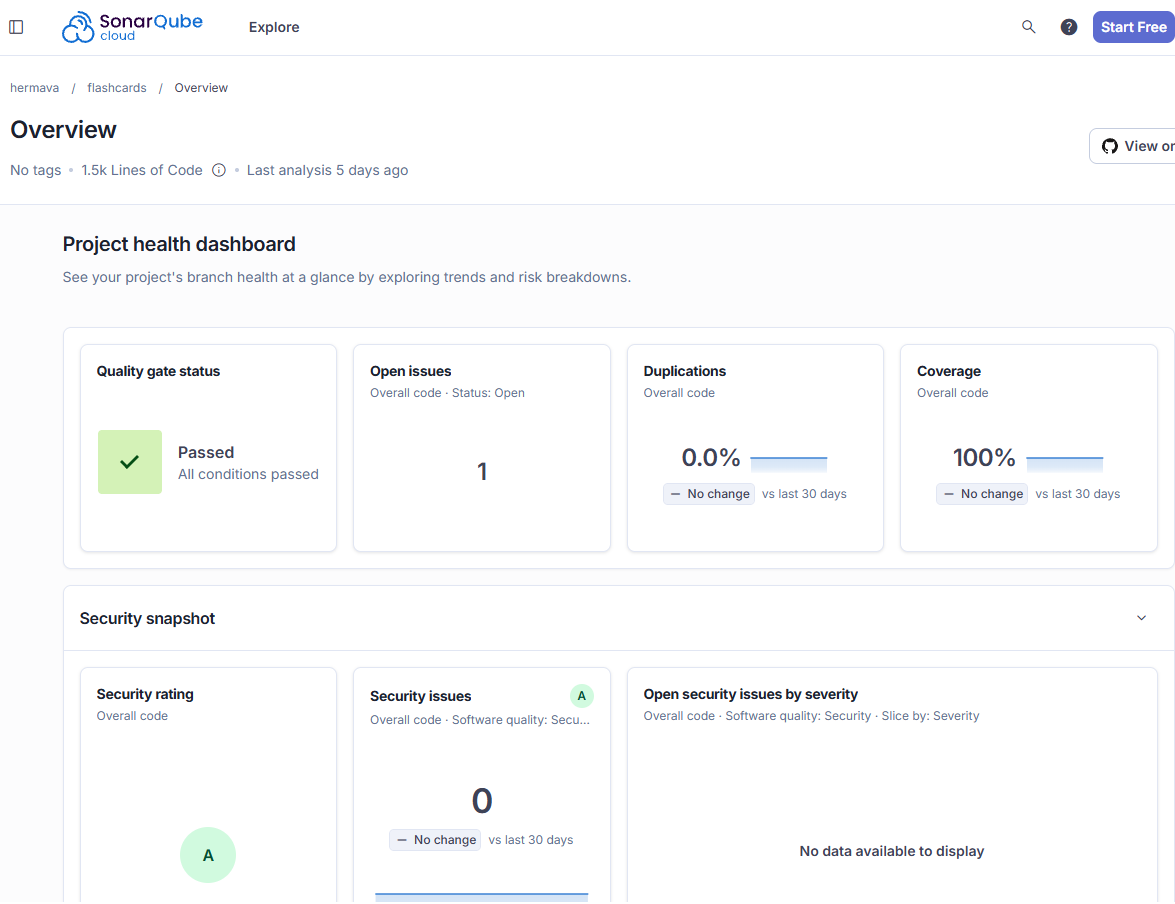
Task: Click the Lines of Code info icon
Action: tap(219, 170)
